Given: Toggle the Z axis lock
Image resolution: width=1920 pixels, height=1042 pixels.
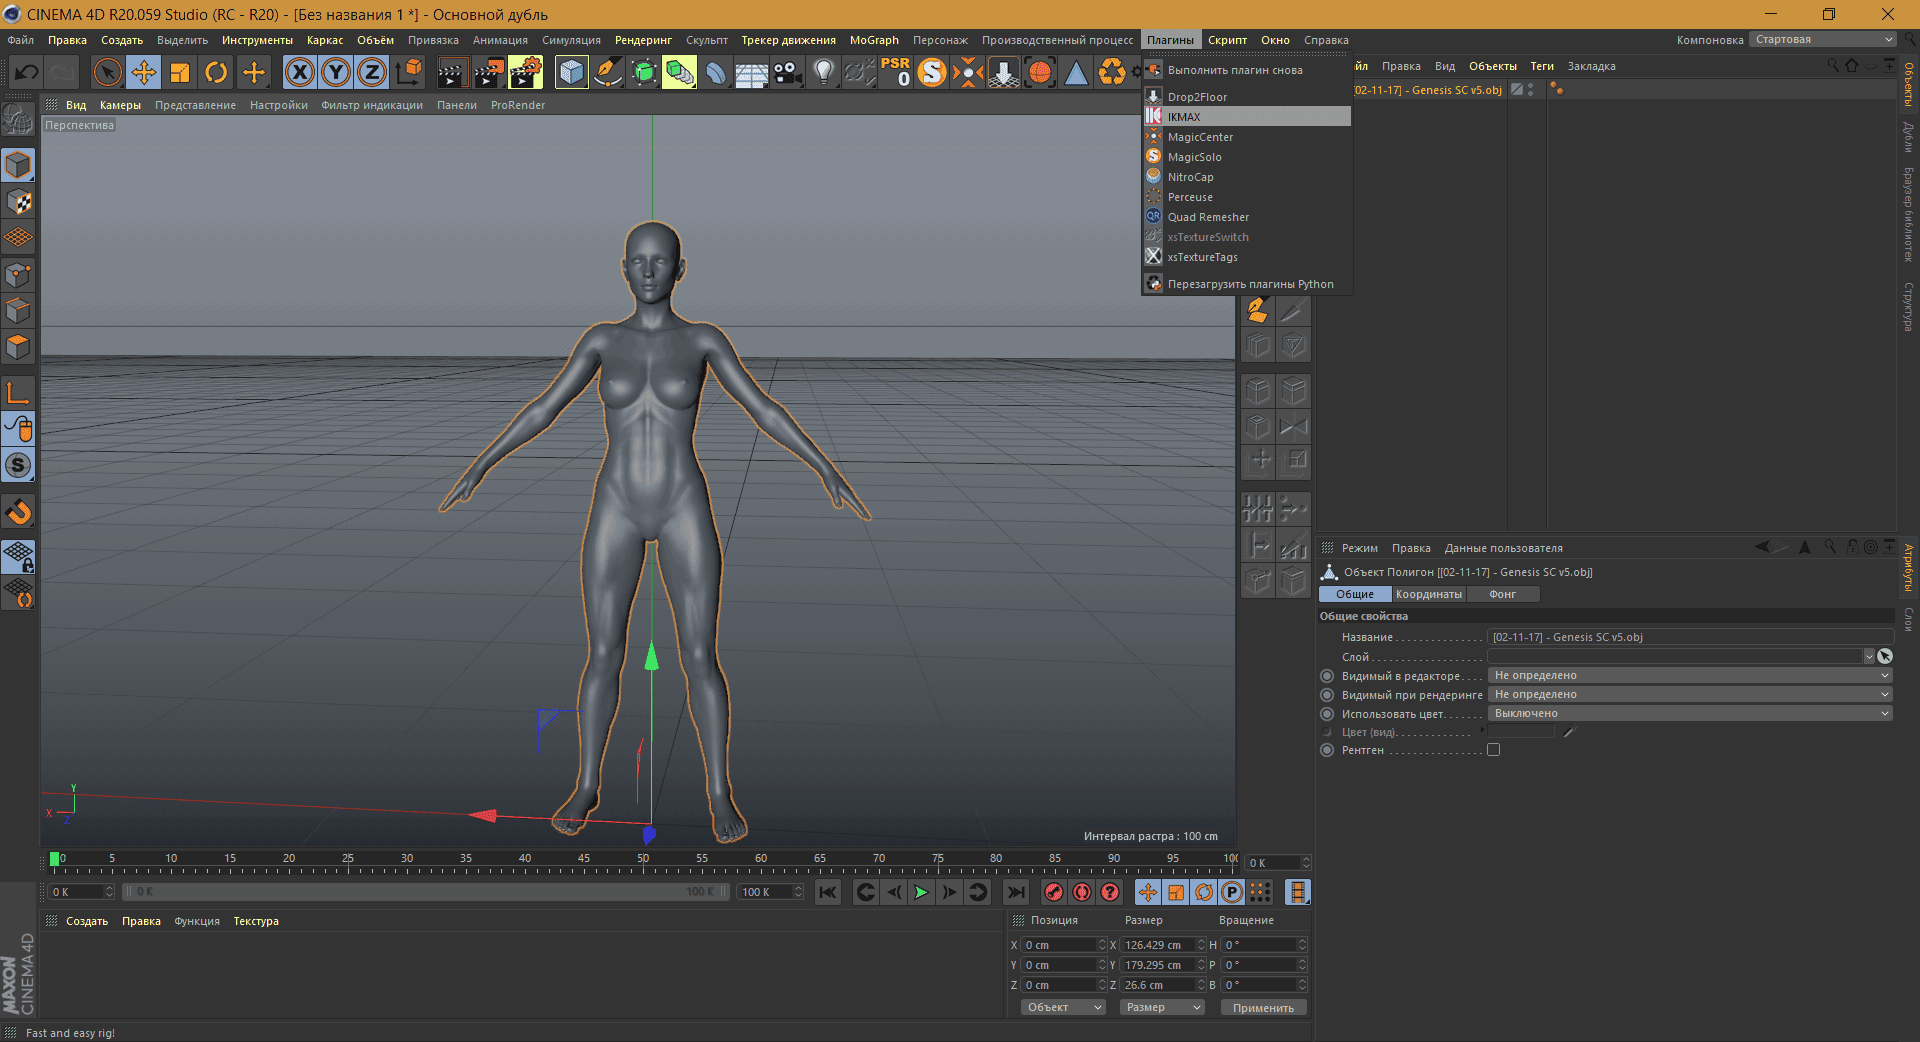Looking at the screenshot, I should click(x=372, y=72).
